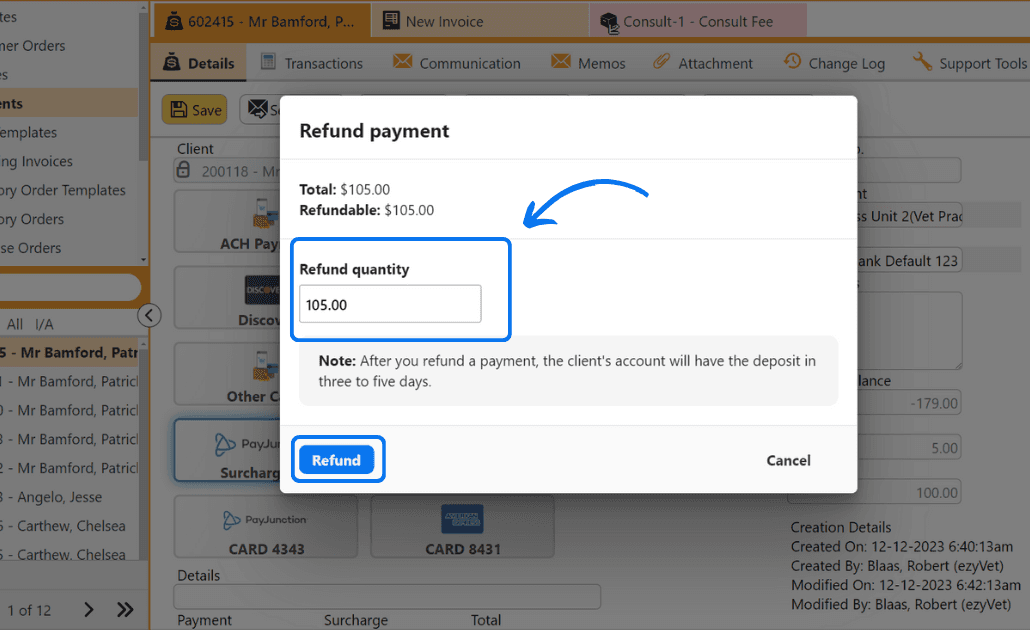Jump to last page with double chevron
1030x630 pixels.
(x=125, y=610)
